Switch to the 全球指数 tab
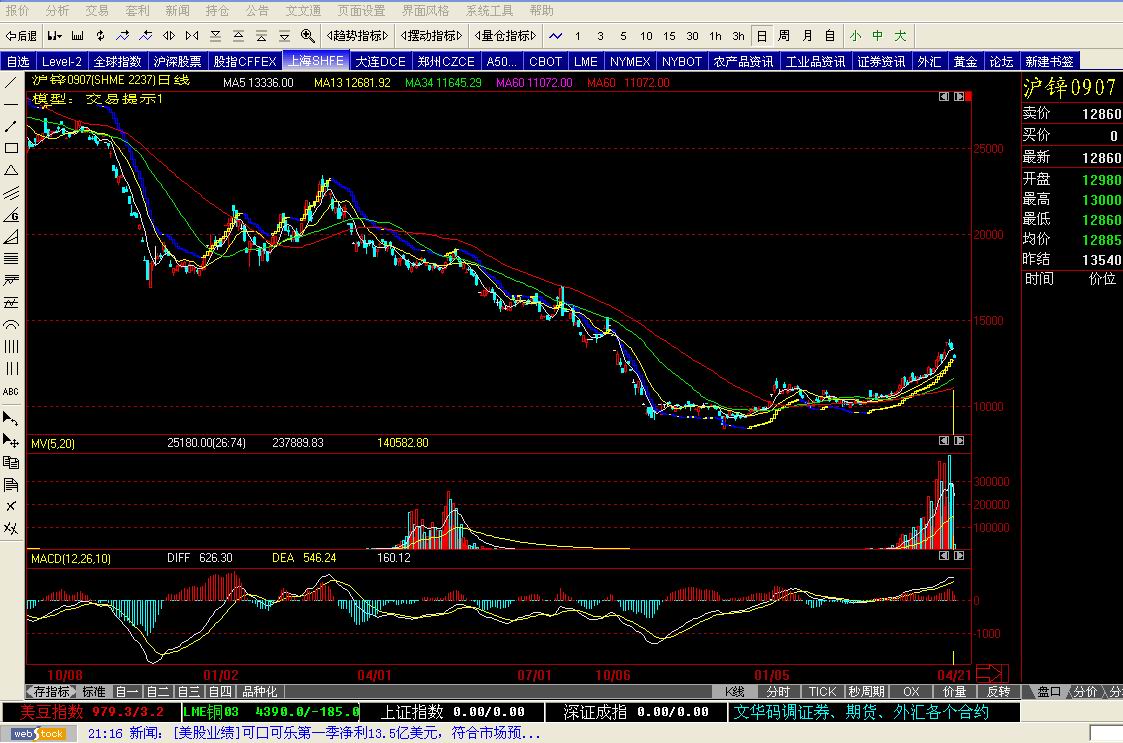The height and width of the screenshot is (743, 1123). [118, 62]
